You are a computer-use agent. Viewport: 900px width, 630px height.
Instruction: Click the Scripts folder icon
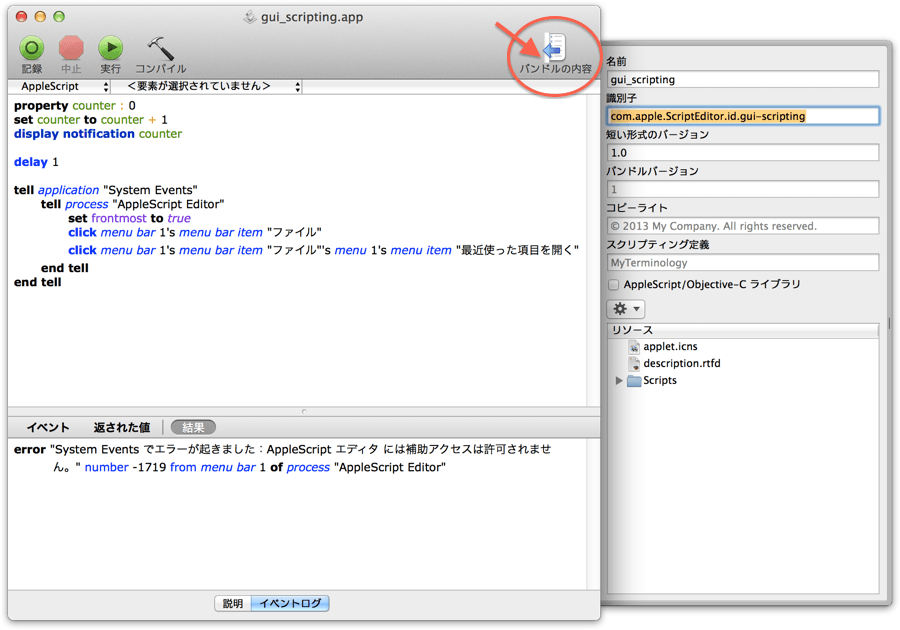click(634, 380)
